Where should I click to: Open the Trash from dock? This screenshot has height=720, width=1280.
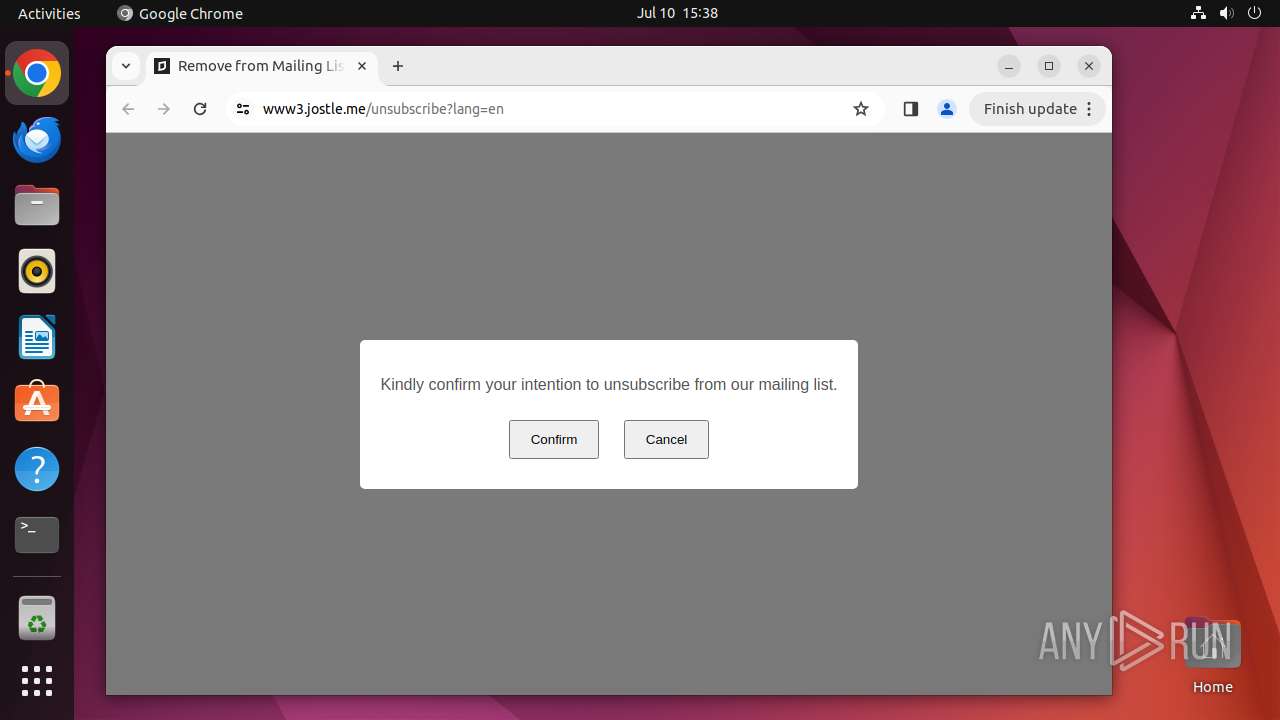(37, 618)
